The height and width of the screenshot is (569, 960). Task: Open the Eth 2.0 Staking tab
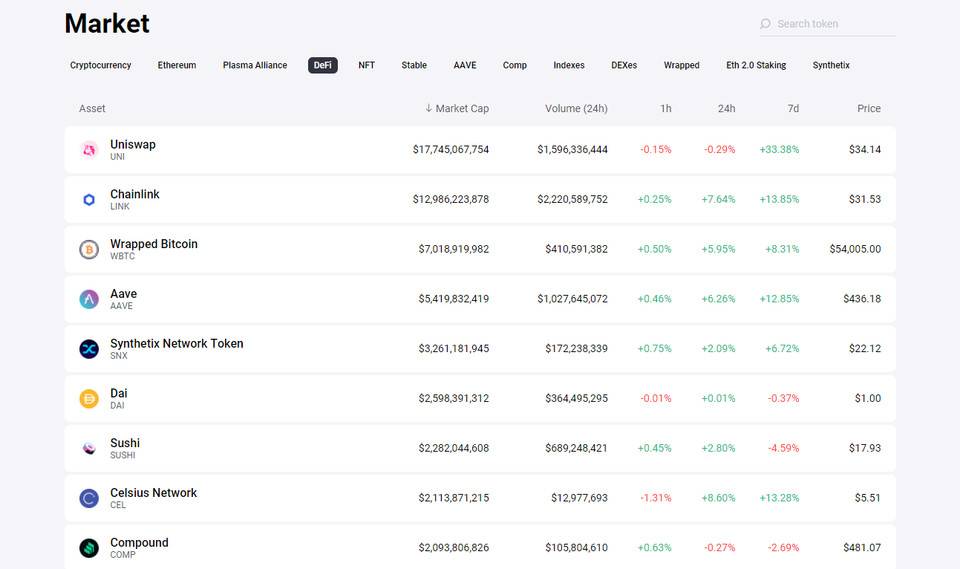point(756,65)
